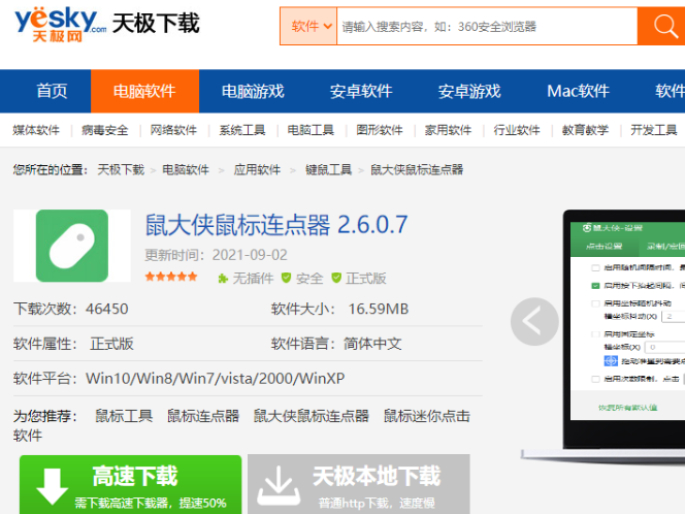685x514 pixels.
Task: Switch to 安卓软件 tab
Action: [x=361, y=91]
